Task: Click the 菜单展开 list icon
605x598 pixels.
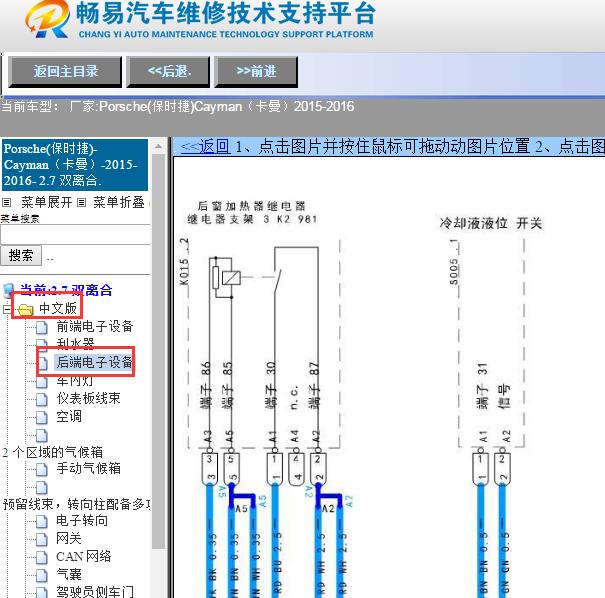Action: click(7, 203)
